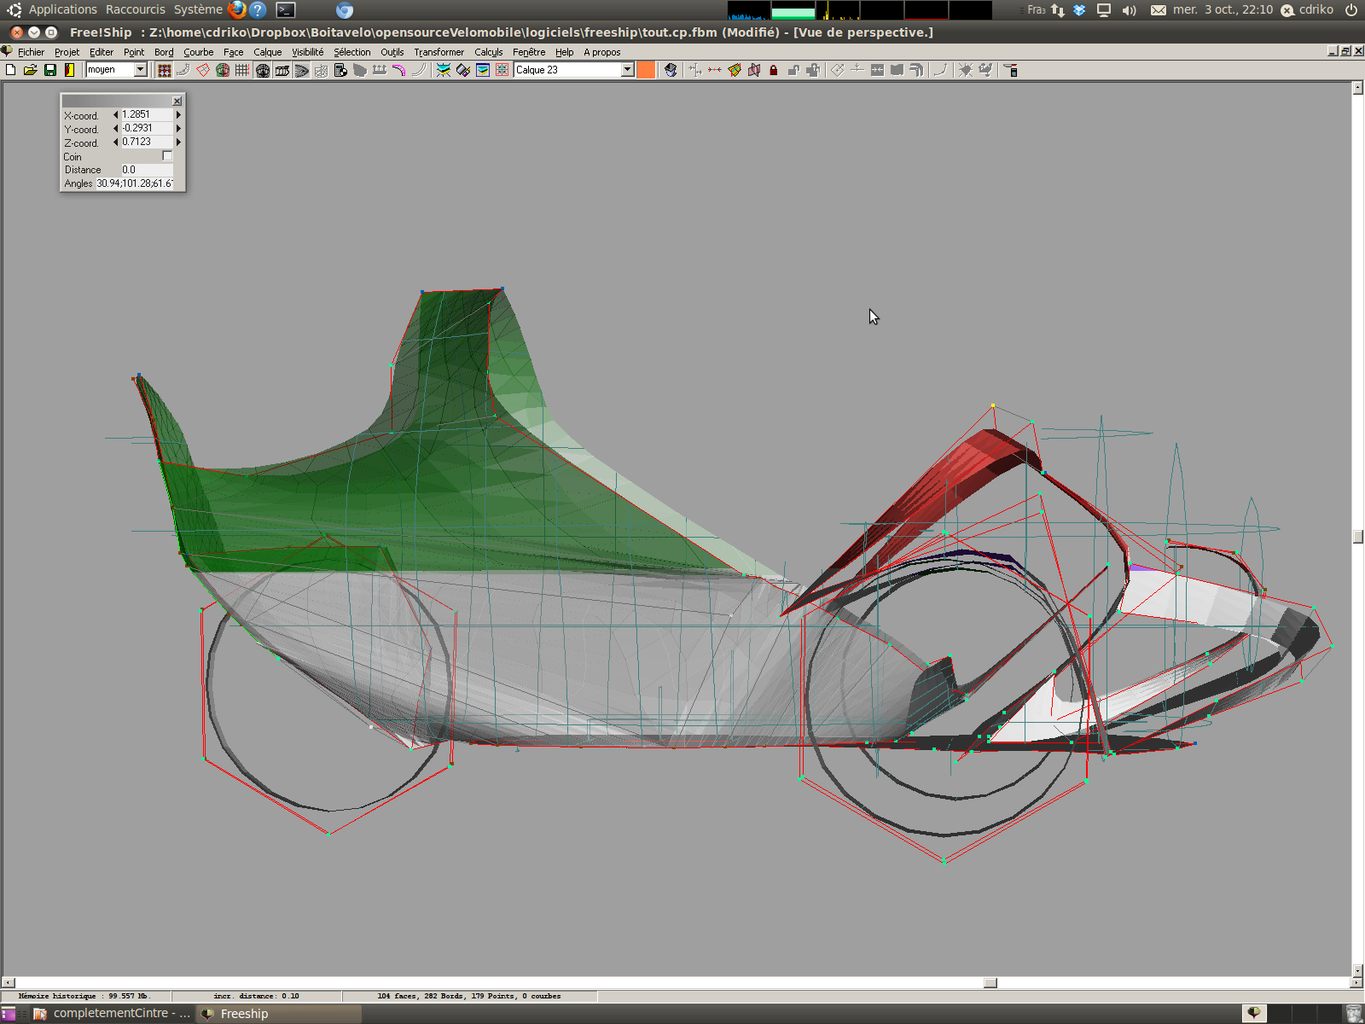Increase X-coord with the right arrow
This screenshot has width=1365, height=1024.
(178, 115)
